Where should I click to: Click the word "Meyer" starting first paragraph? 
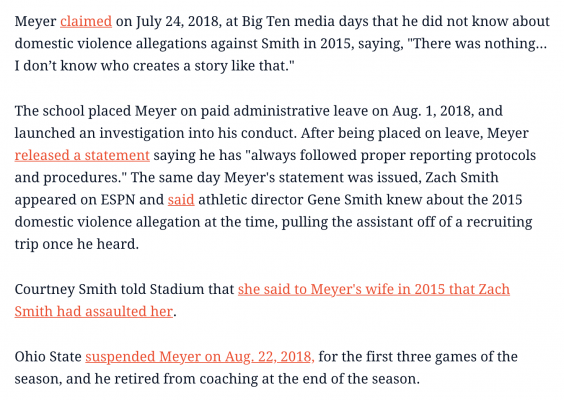tap(35, 22)
